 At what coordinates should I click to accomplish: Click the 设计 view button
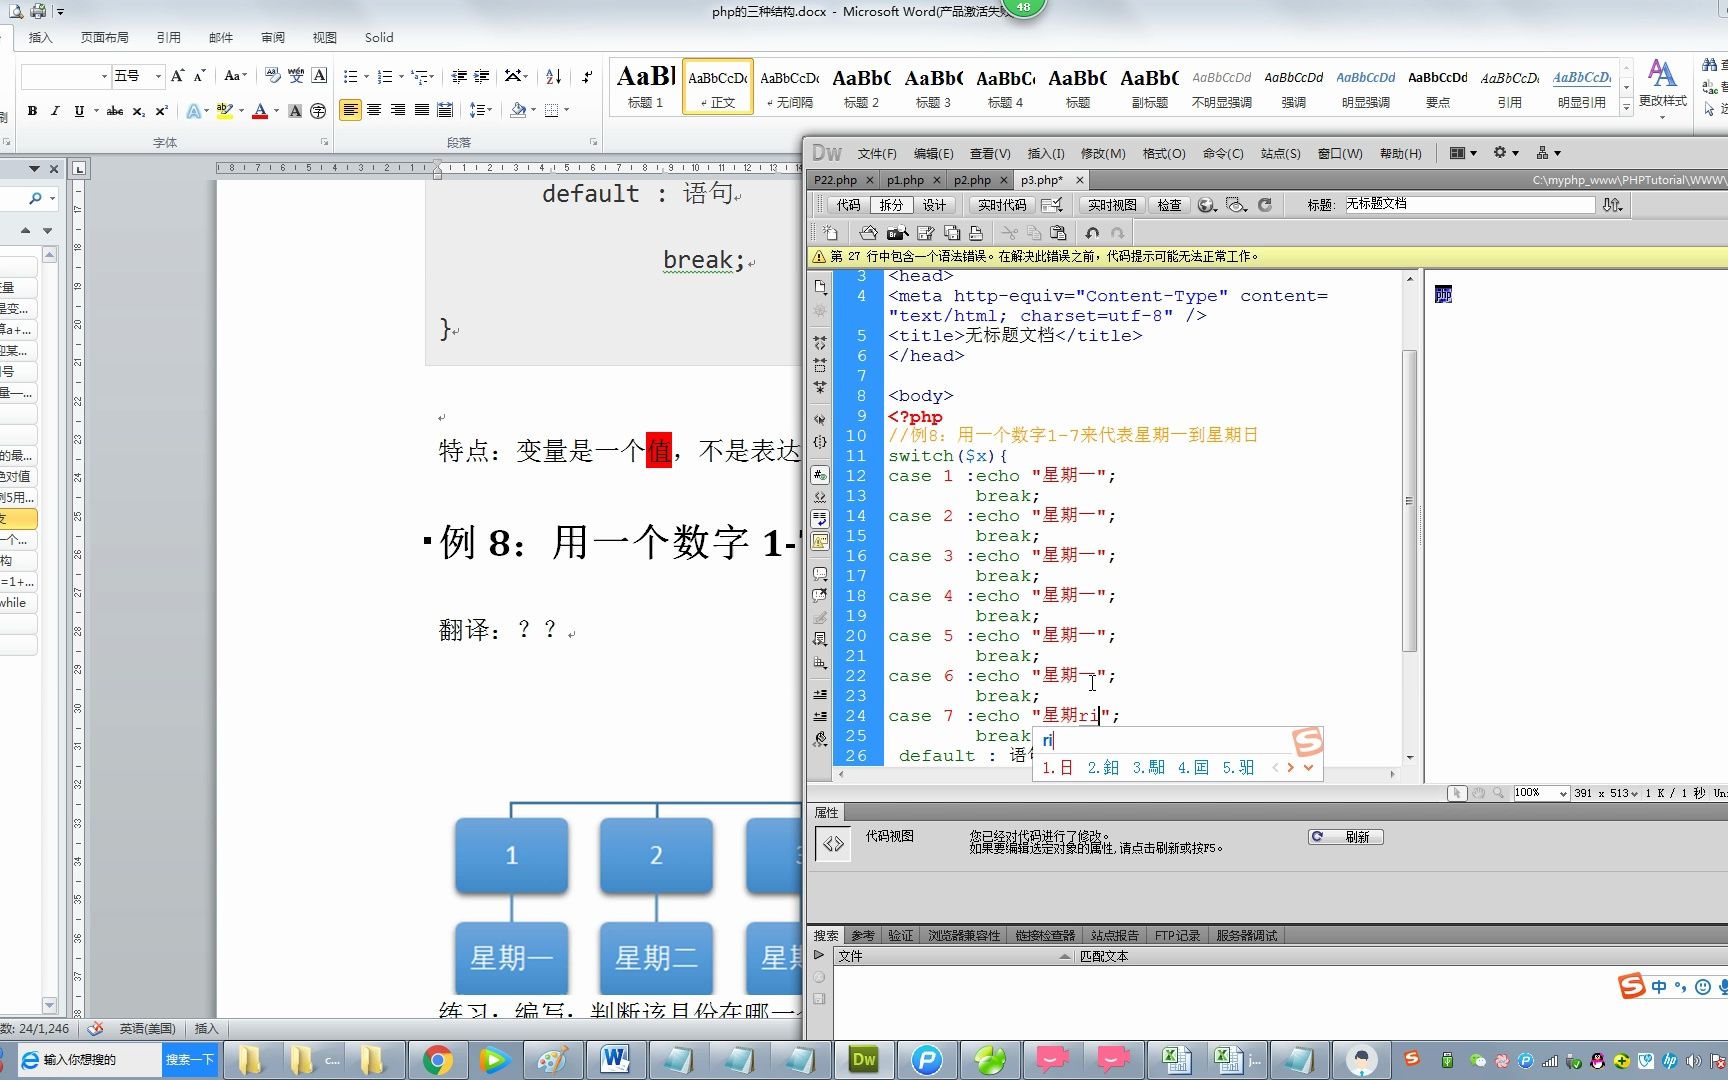pos(934,205)
